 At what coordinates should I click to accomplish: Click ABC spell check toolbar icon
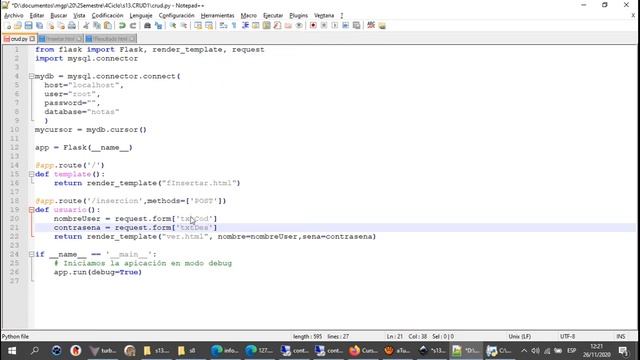point(371,26)
